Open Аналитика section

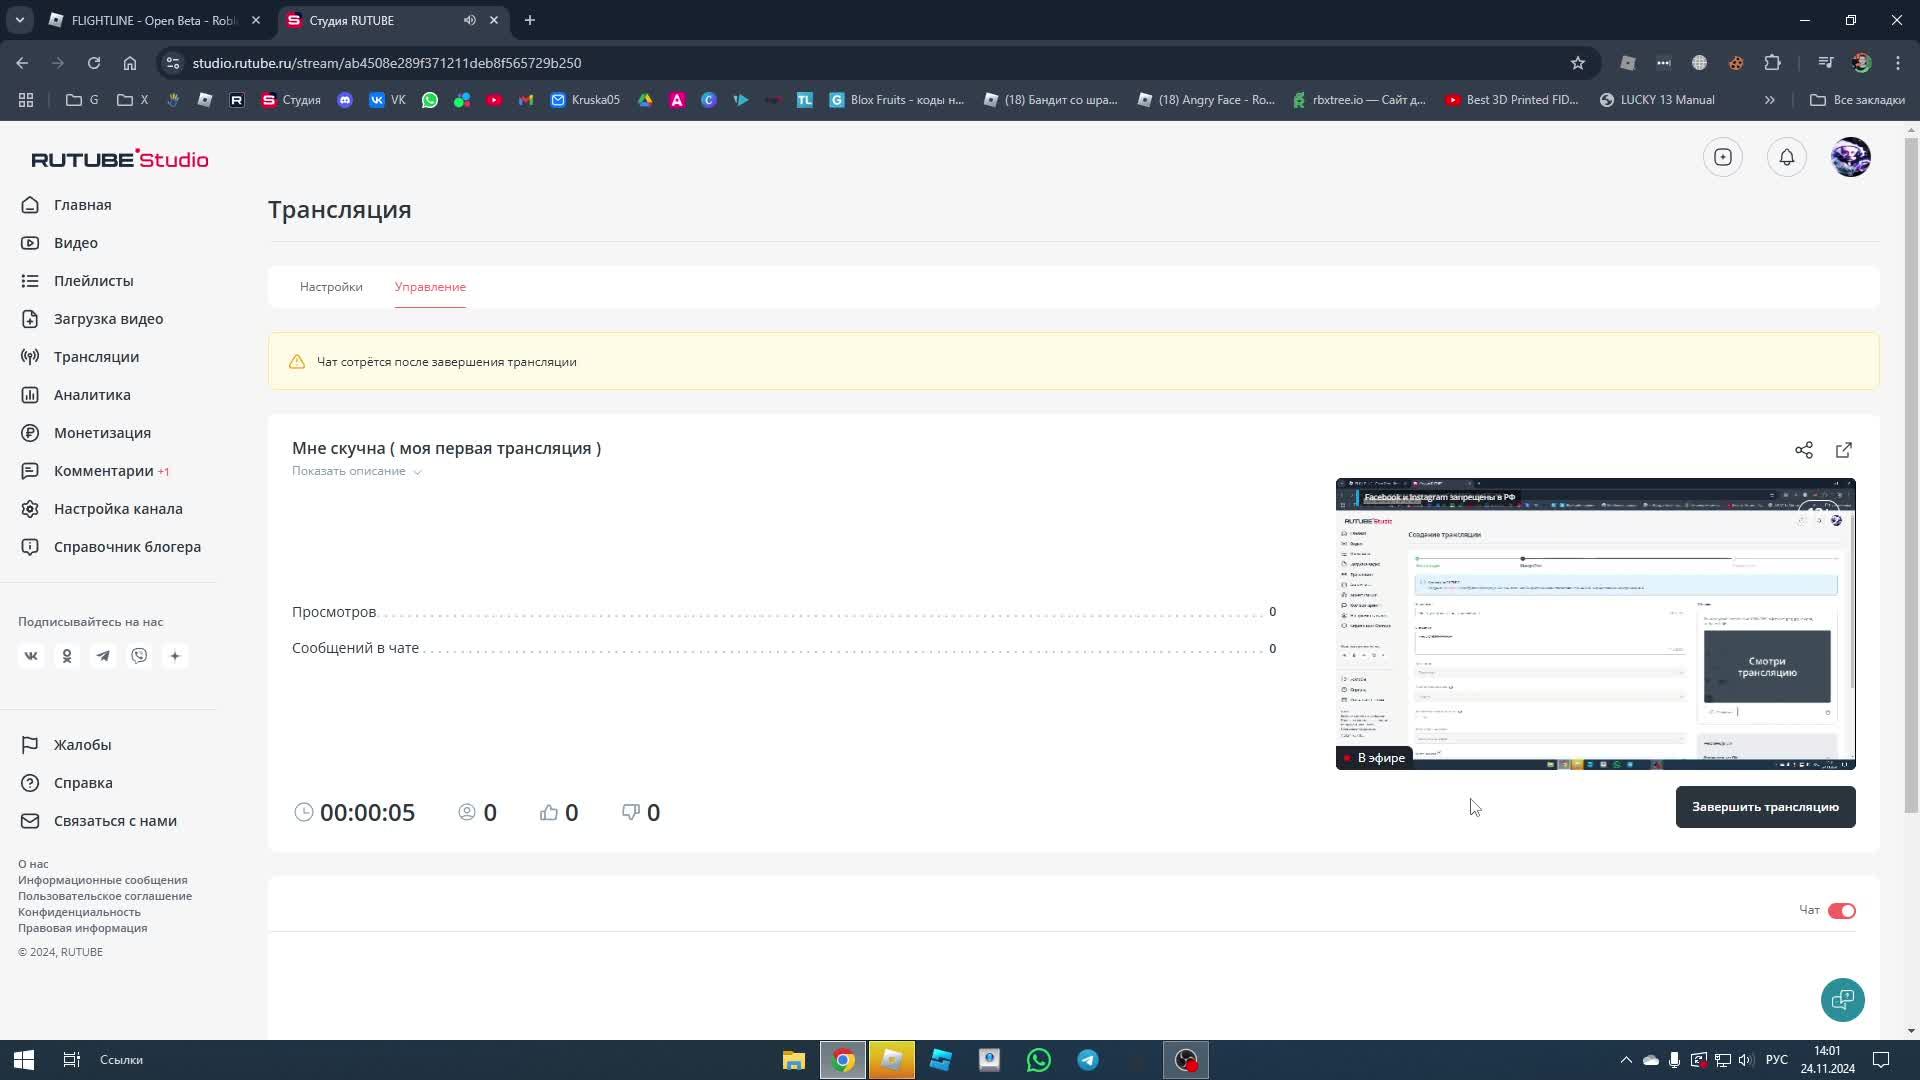(x=77, y=395)
